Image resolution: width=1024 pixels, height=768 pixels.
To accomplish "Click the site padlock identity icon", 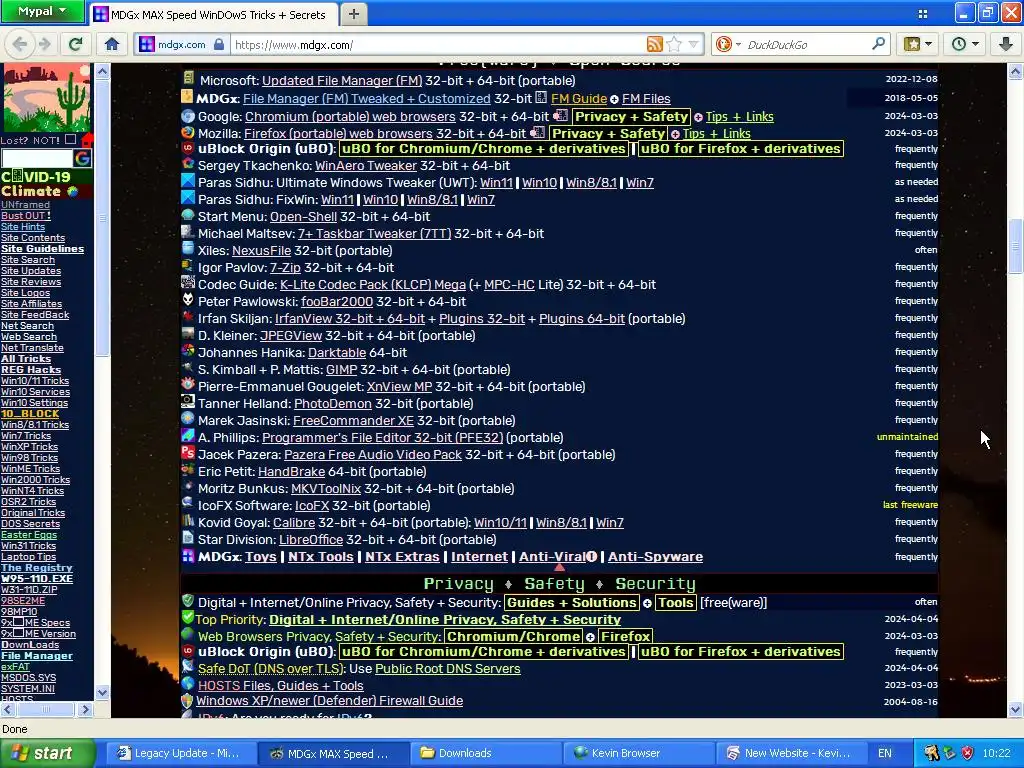I will click(x=219, y=44).
